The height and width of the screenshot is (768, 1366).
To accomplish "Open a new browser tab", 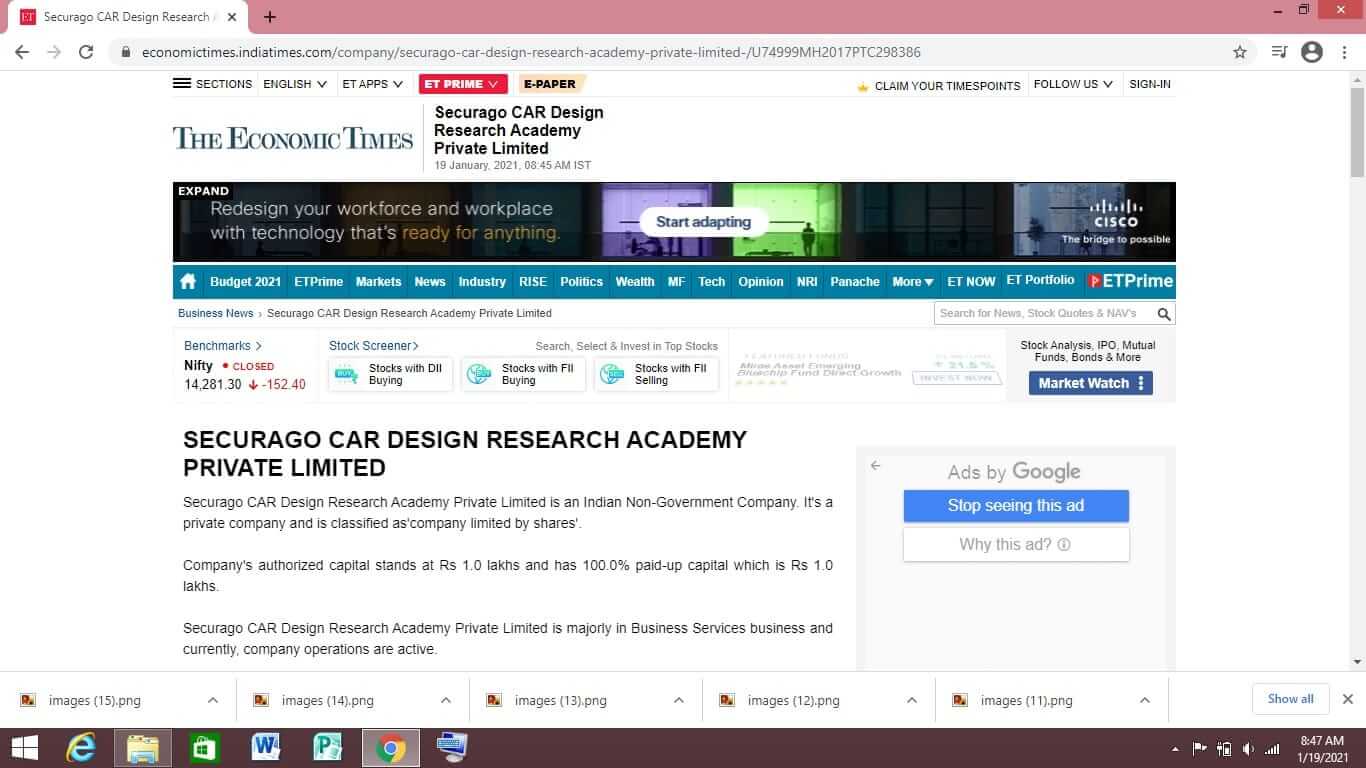I will coord(270,17).
